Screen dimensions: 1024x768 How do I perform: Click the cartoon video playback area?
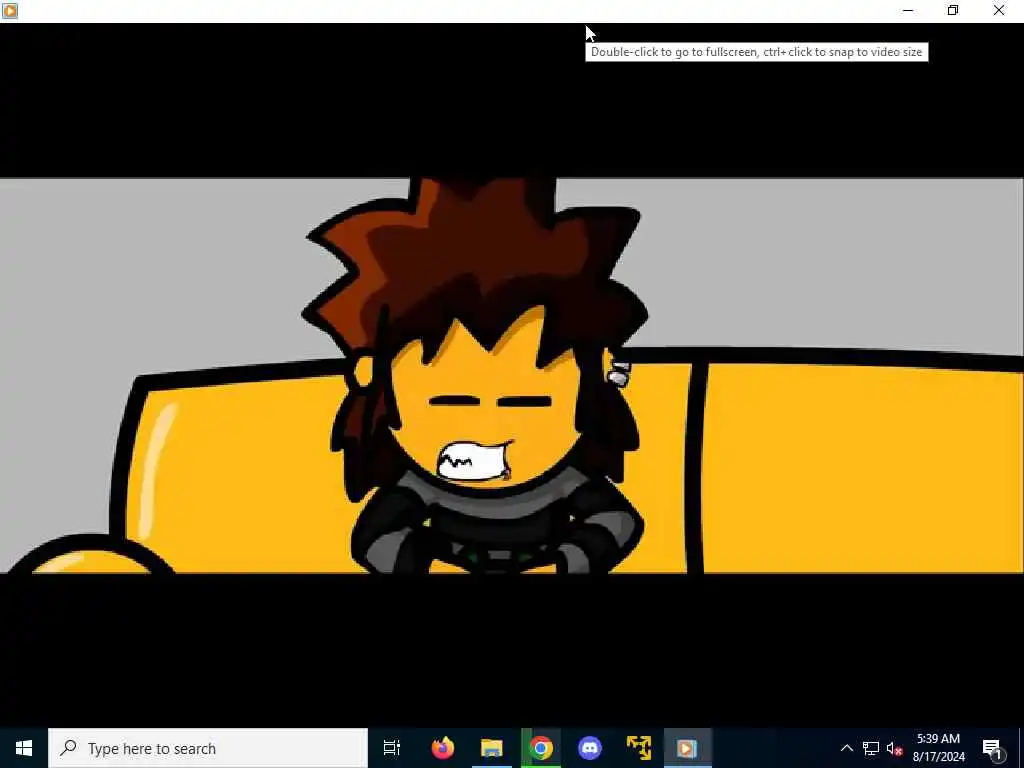point(512,376)
